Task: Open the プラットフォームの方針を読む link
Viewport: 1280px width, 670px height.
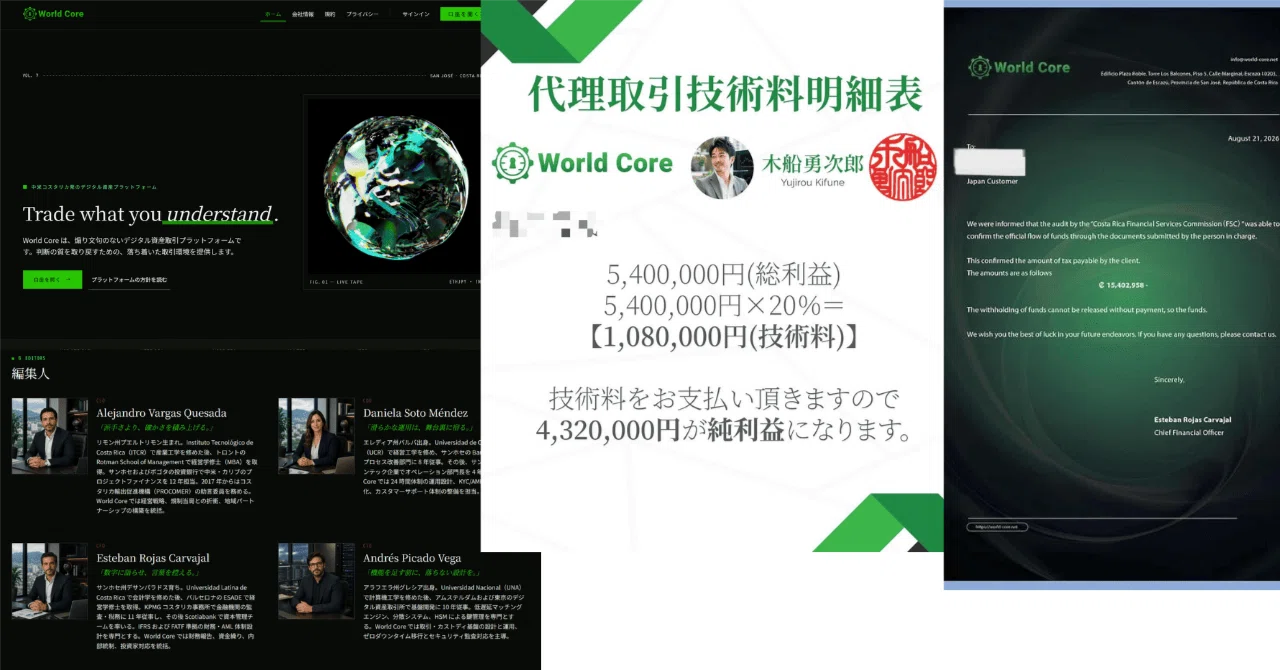Action: [129, 280]
